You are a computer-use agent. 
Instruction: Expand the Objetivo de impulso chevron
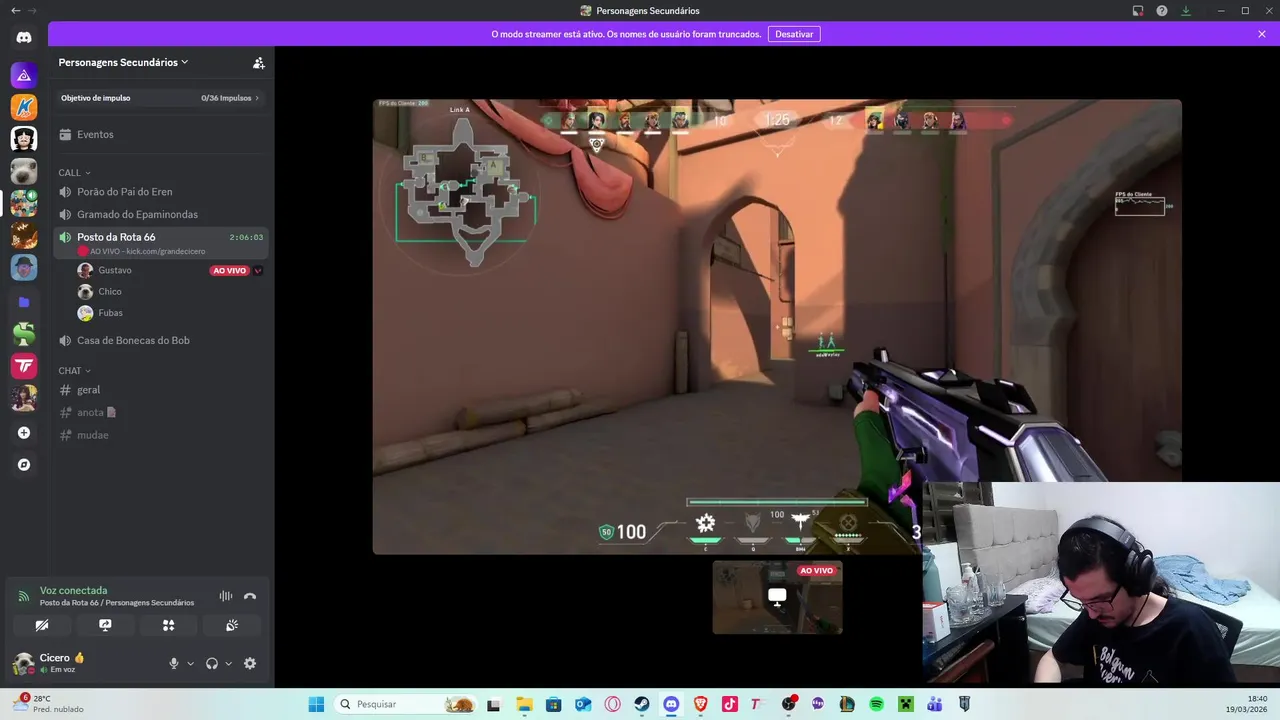257,98
